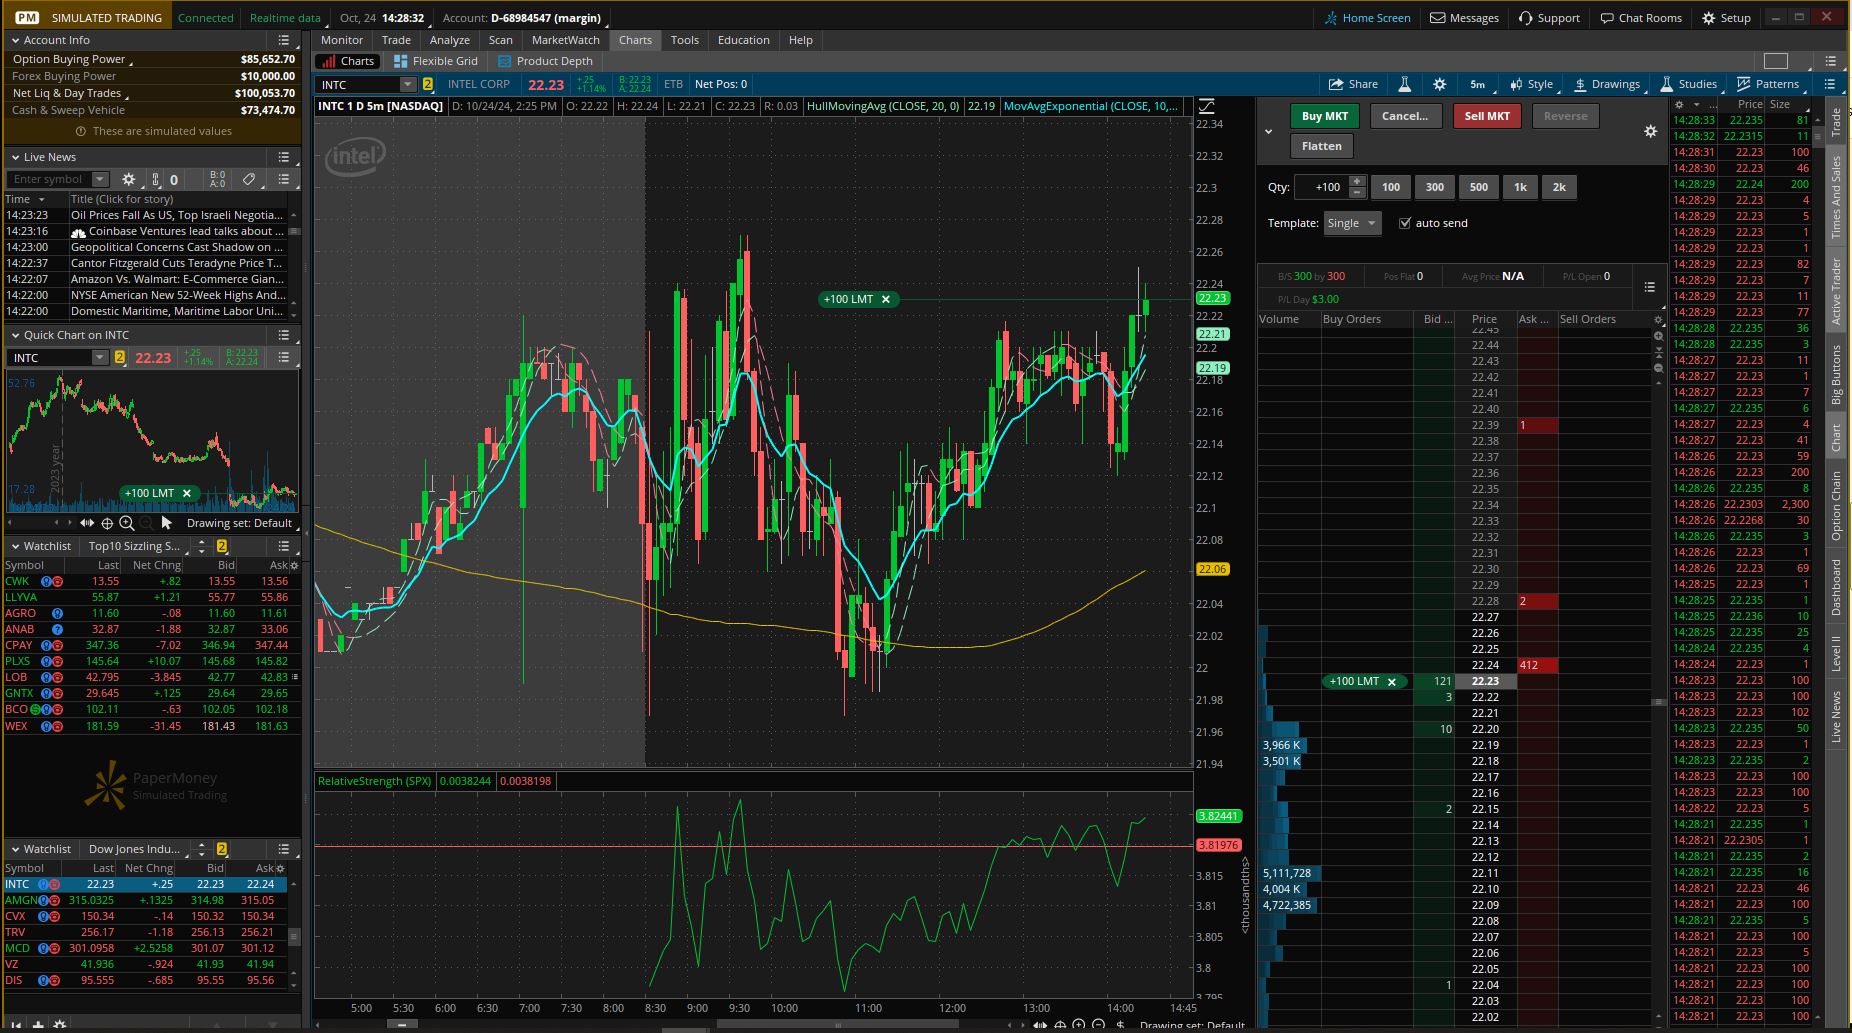
Task: Open the Quick Chart INTC symbol dropdown
Action: click(99, 357)
